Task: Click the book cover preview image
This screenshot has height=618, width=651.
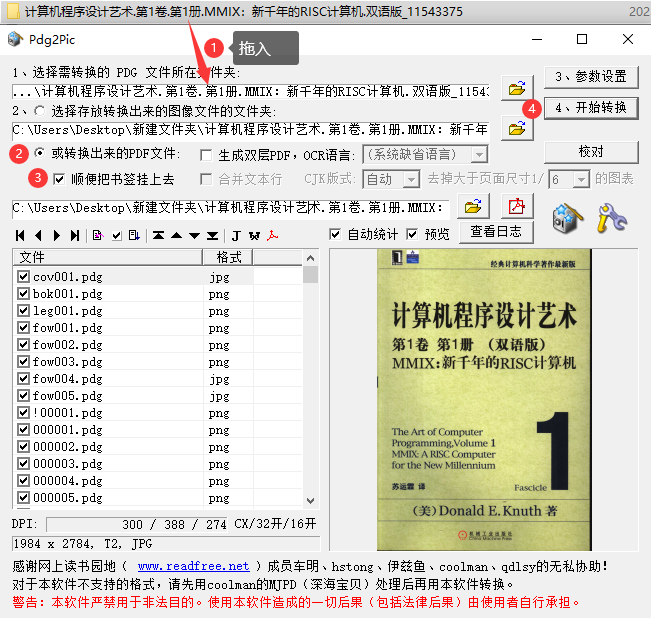Action: [484, 400]
